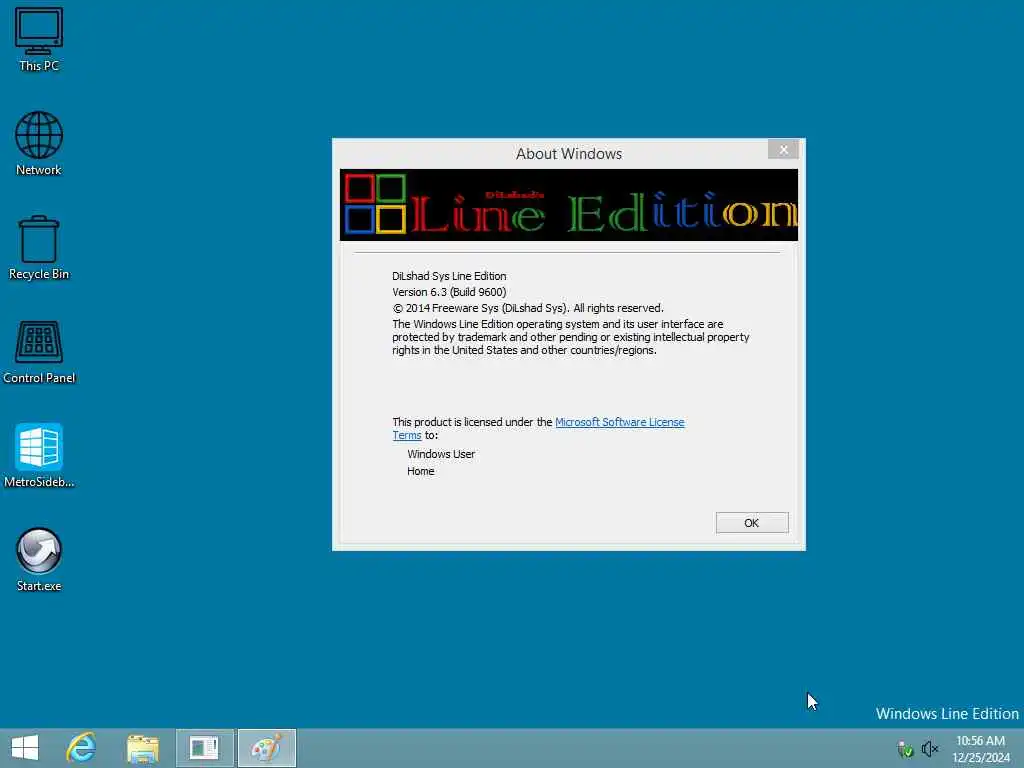Open File Explorer from taskbar
This screenshot has height=768, width=1024.
[x=143, y=748]
